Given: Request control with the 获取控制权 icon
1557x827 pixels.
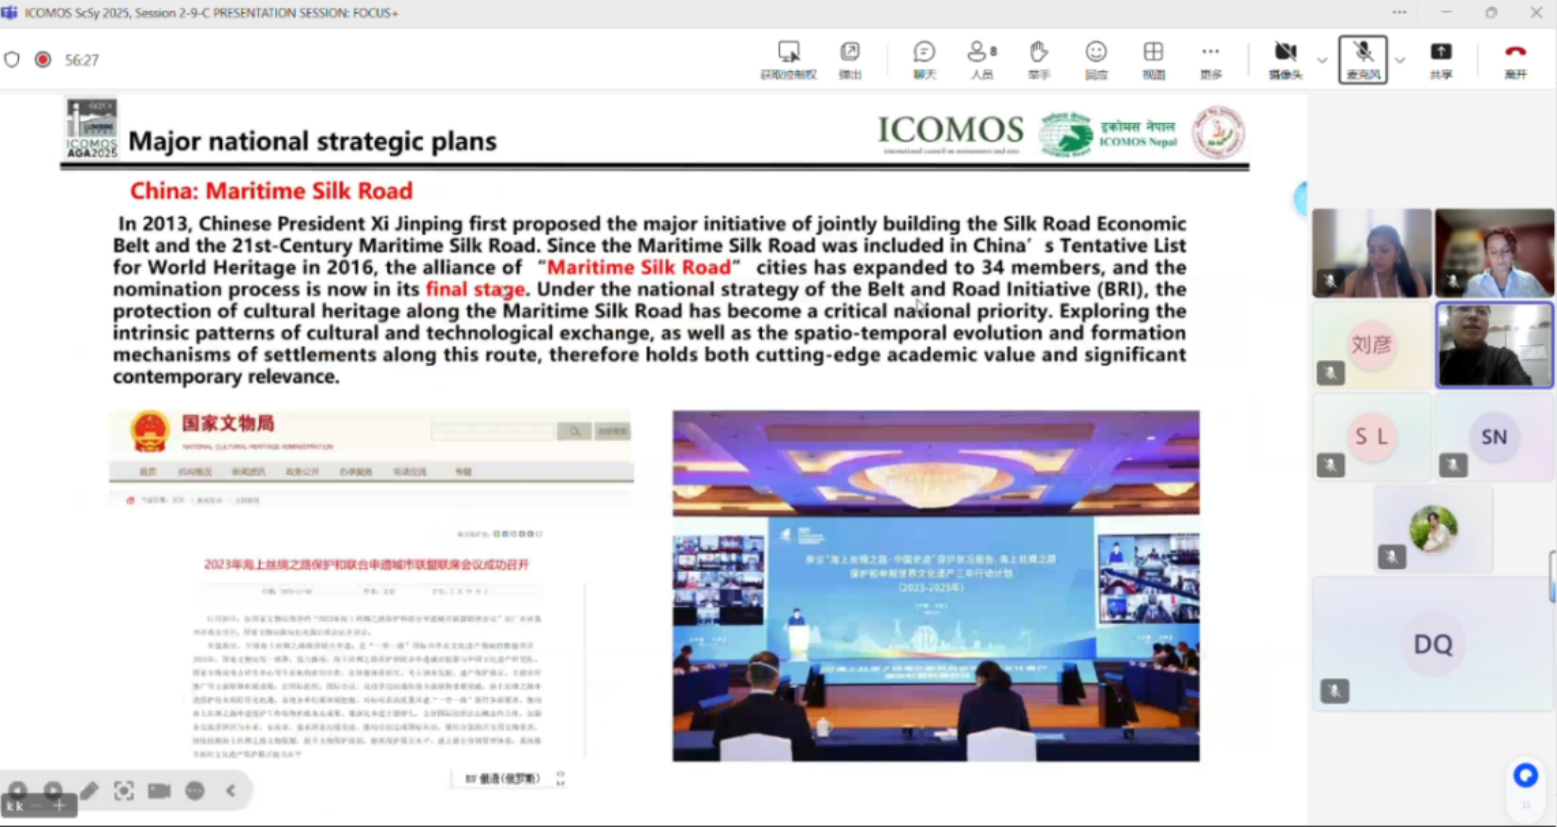Looking at the screenshot, I should 788,59.
